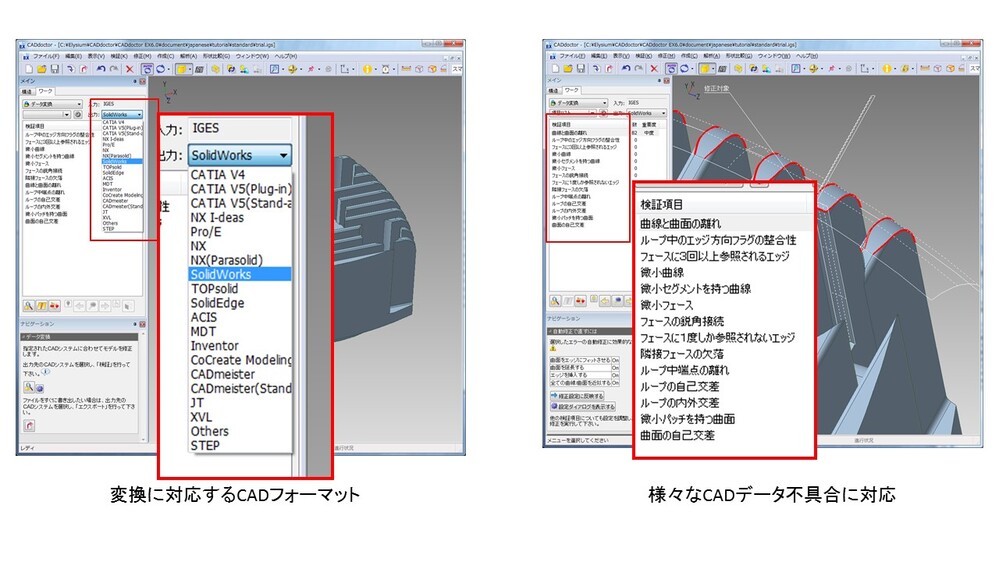Open the データ変換 dropdown in left window
The image size is (999, 562).
click(x=53, y=104)
